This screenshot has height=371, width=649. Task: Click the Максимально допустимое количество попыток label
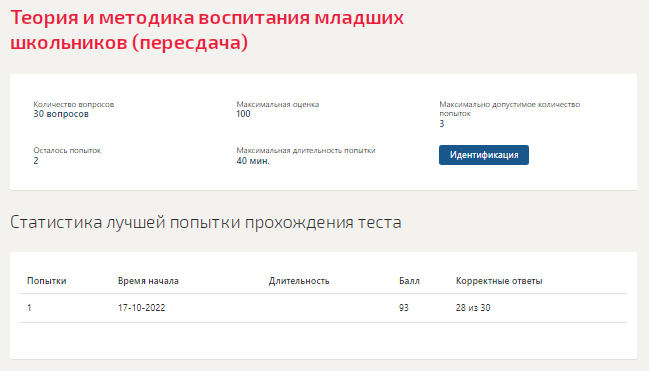coord(510,108)
